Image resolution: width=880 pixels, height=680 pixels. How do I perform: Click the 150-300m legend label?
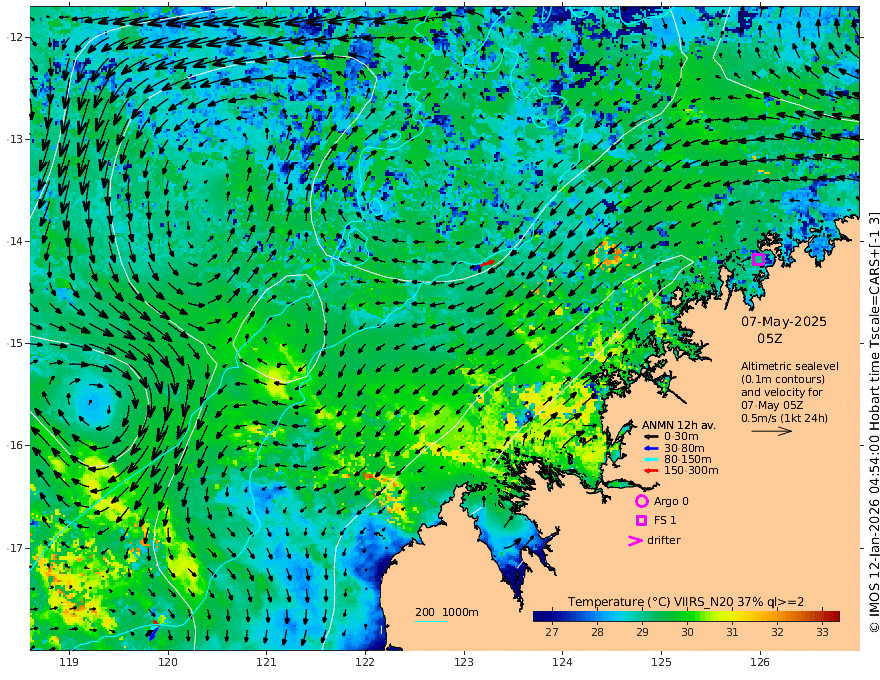691,470
